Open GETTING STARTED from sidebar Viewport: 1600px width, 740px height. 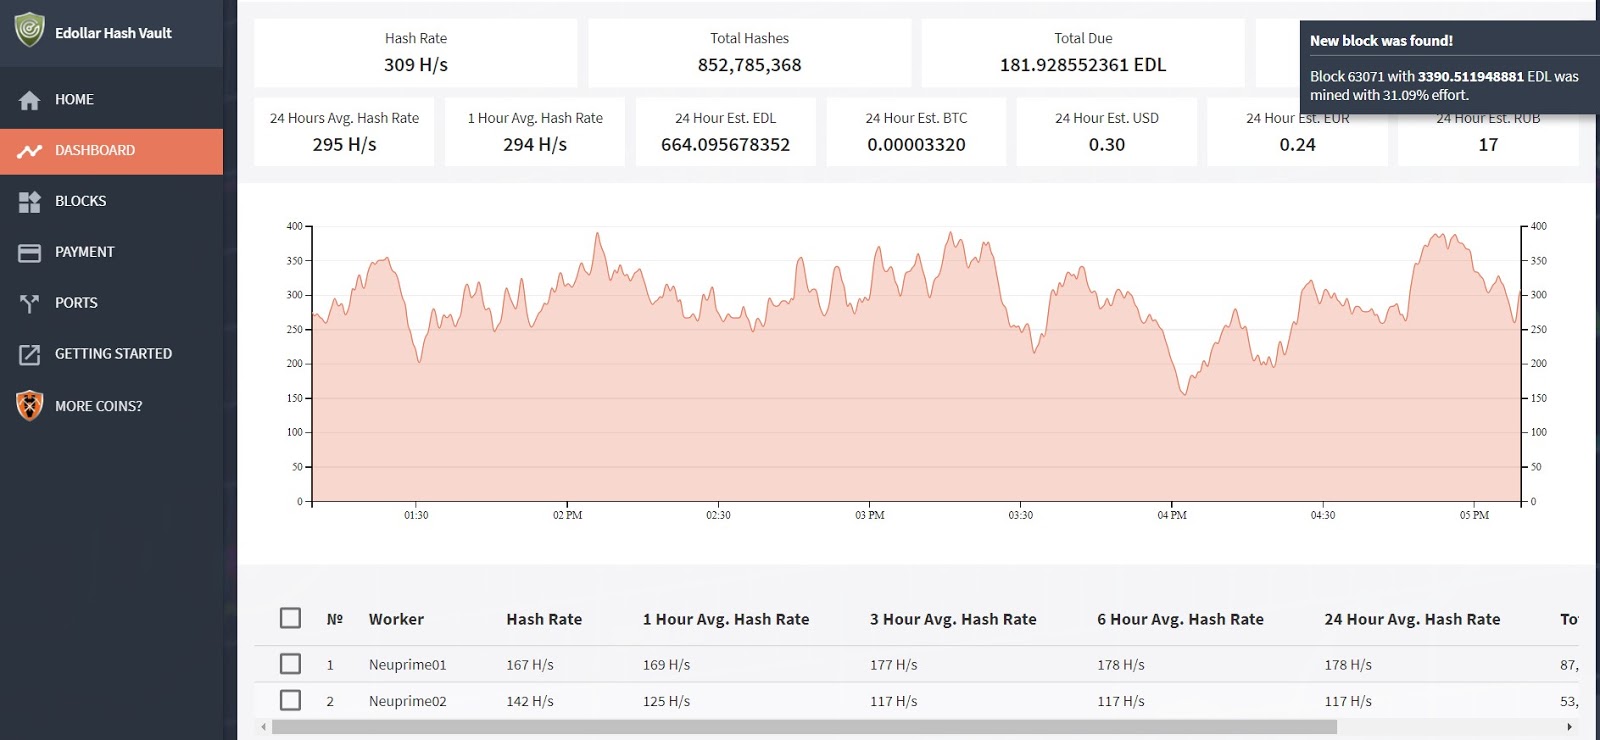(x=111, y=354)
